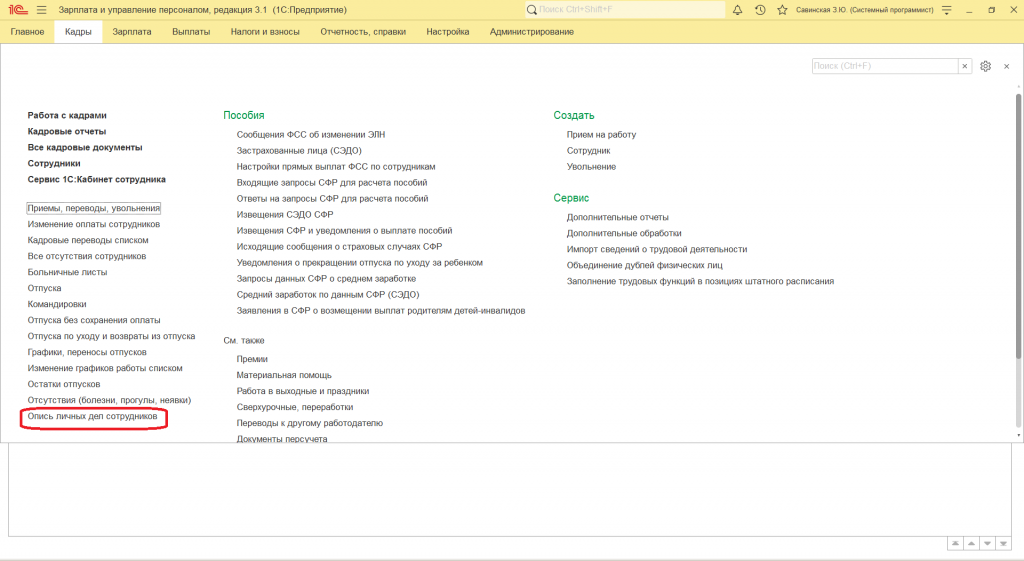Image resolution: width=1024 pixels, height=561 pixels.
Task: Open the history clock icon
Action: (760, 10)
